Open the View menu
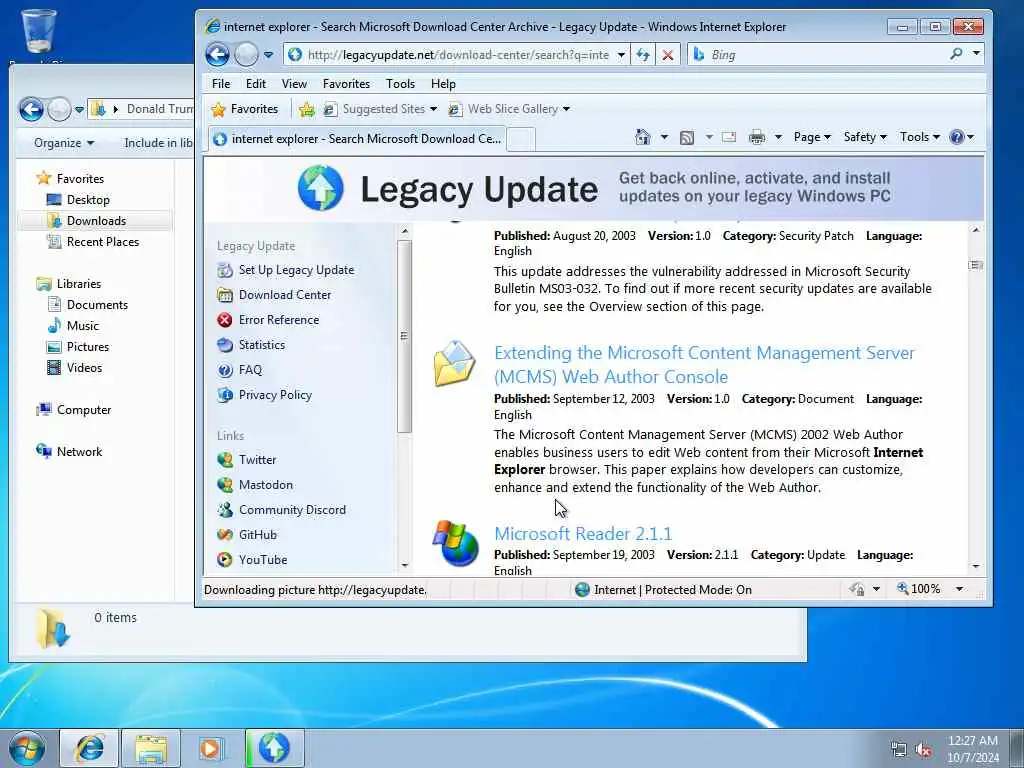Screen dimensions: 1024x768 294,84
